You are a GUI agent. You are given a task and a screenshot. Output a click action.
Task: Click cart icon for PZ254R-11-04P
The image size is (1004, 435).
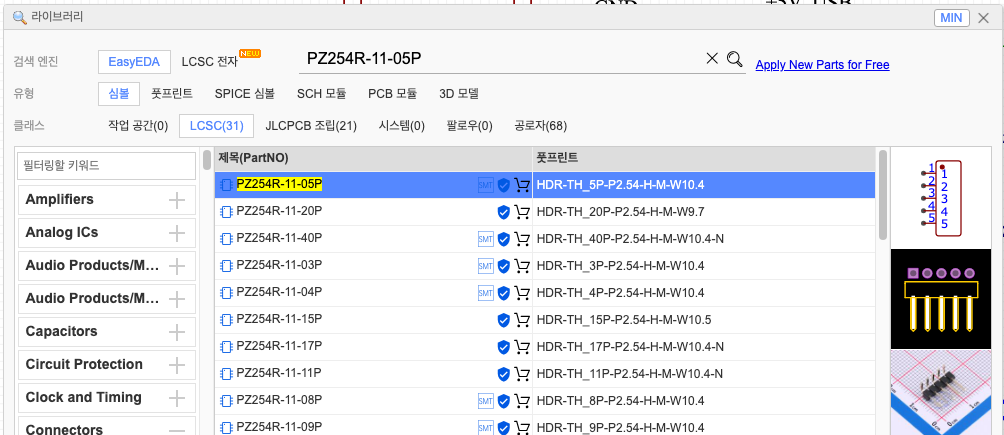522,293
